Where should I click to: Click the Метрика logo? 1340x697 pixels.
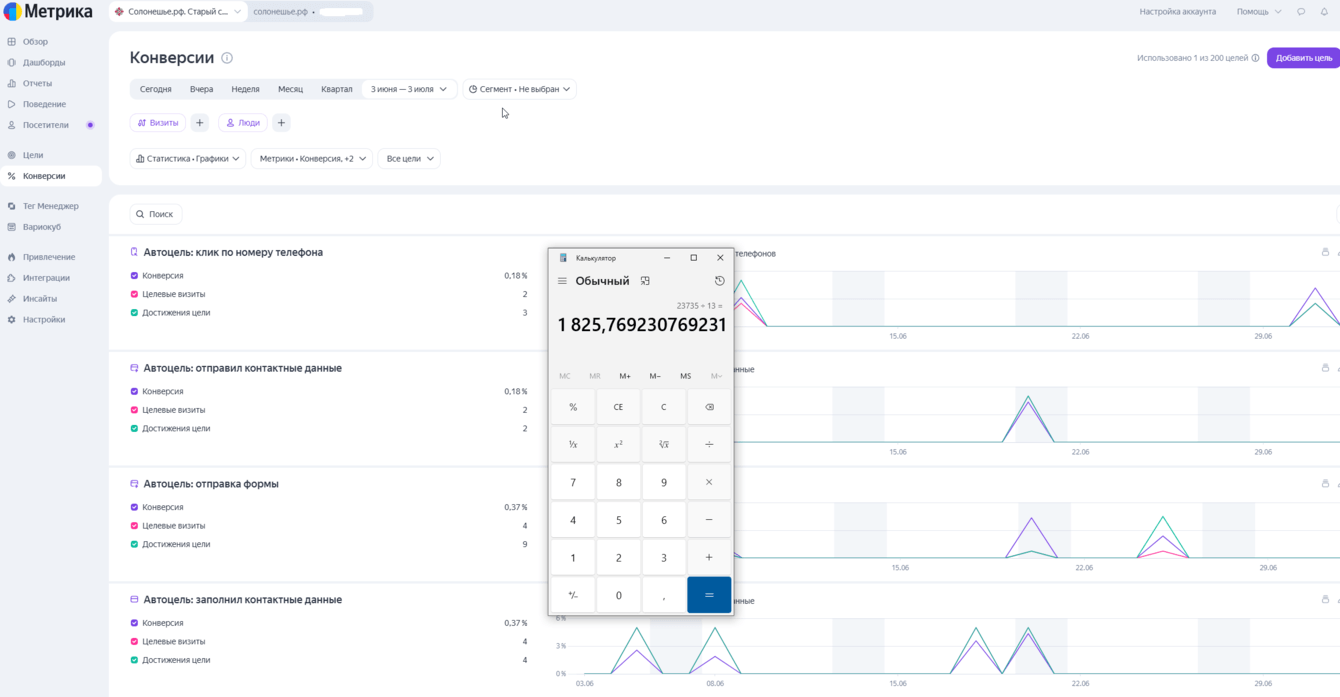click(48, 12)
